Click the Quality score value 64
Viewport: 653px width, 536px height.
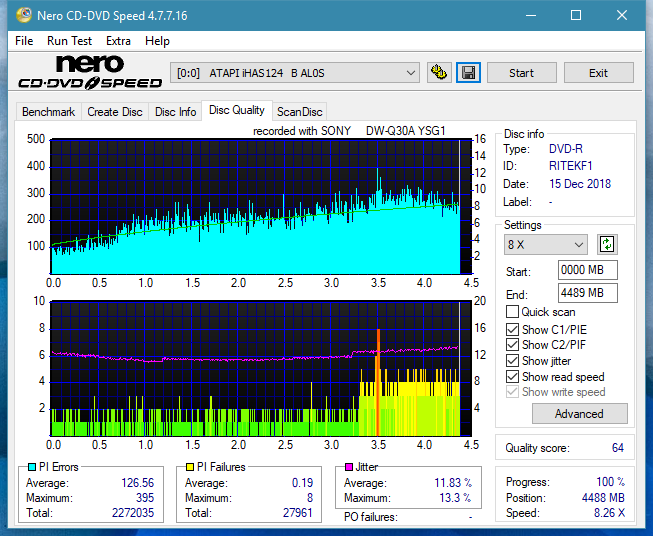click(x=618, y=448)
